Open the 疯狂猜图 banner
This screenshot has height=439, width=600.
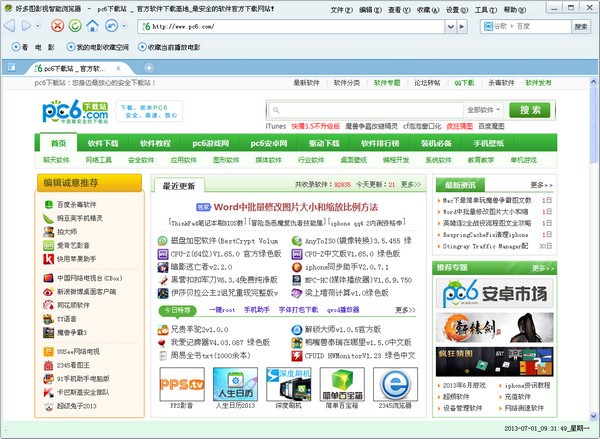(x=494, y=362)
